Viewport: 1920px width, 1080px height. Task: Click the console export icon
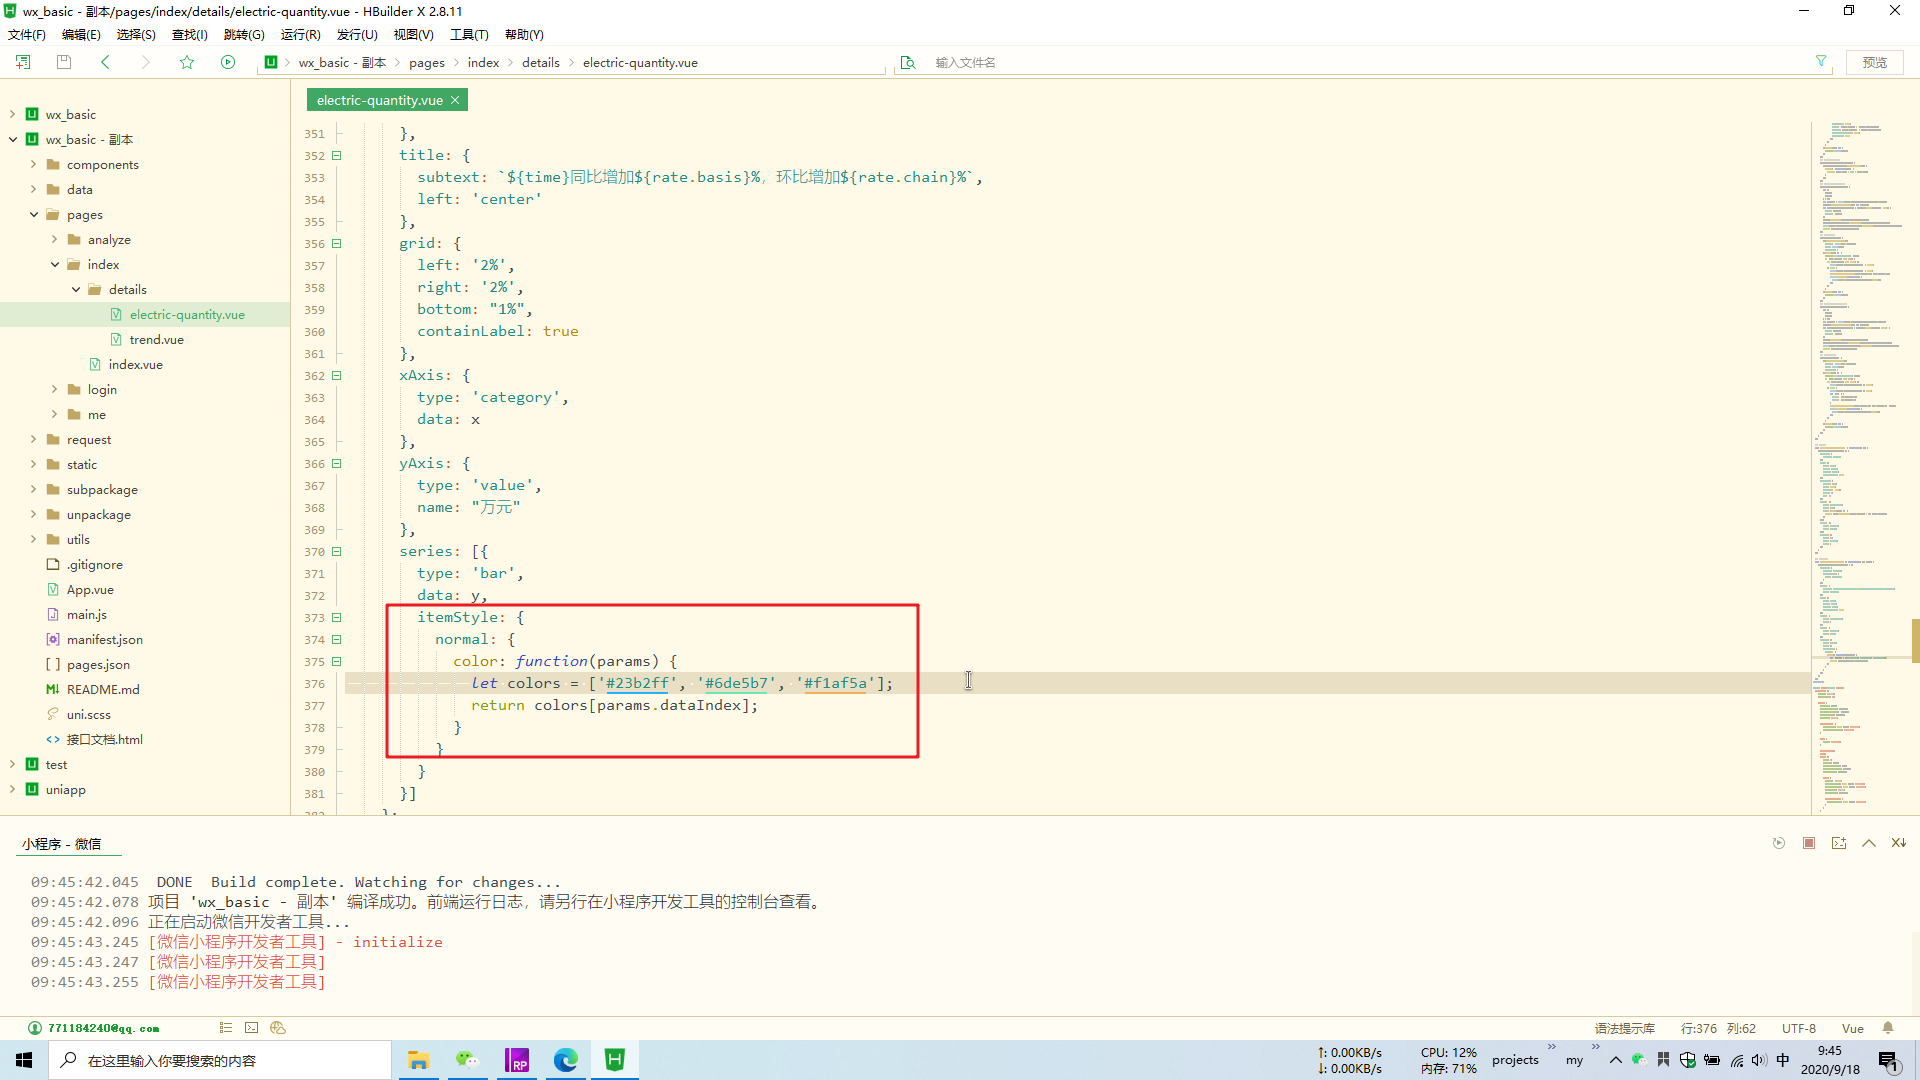pos(1839,843)
